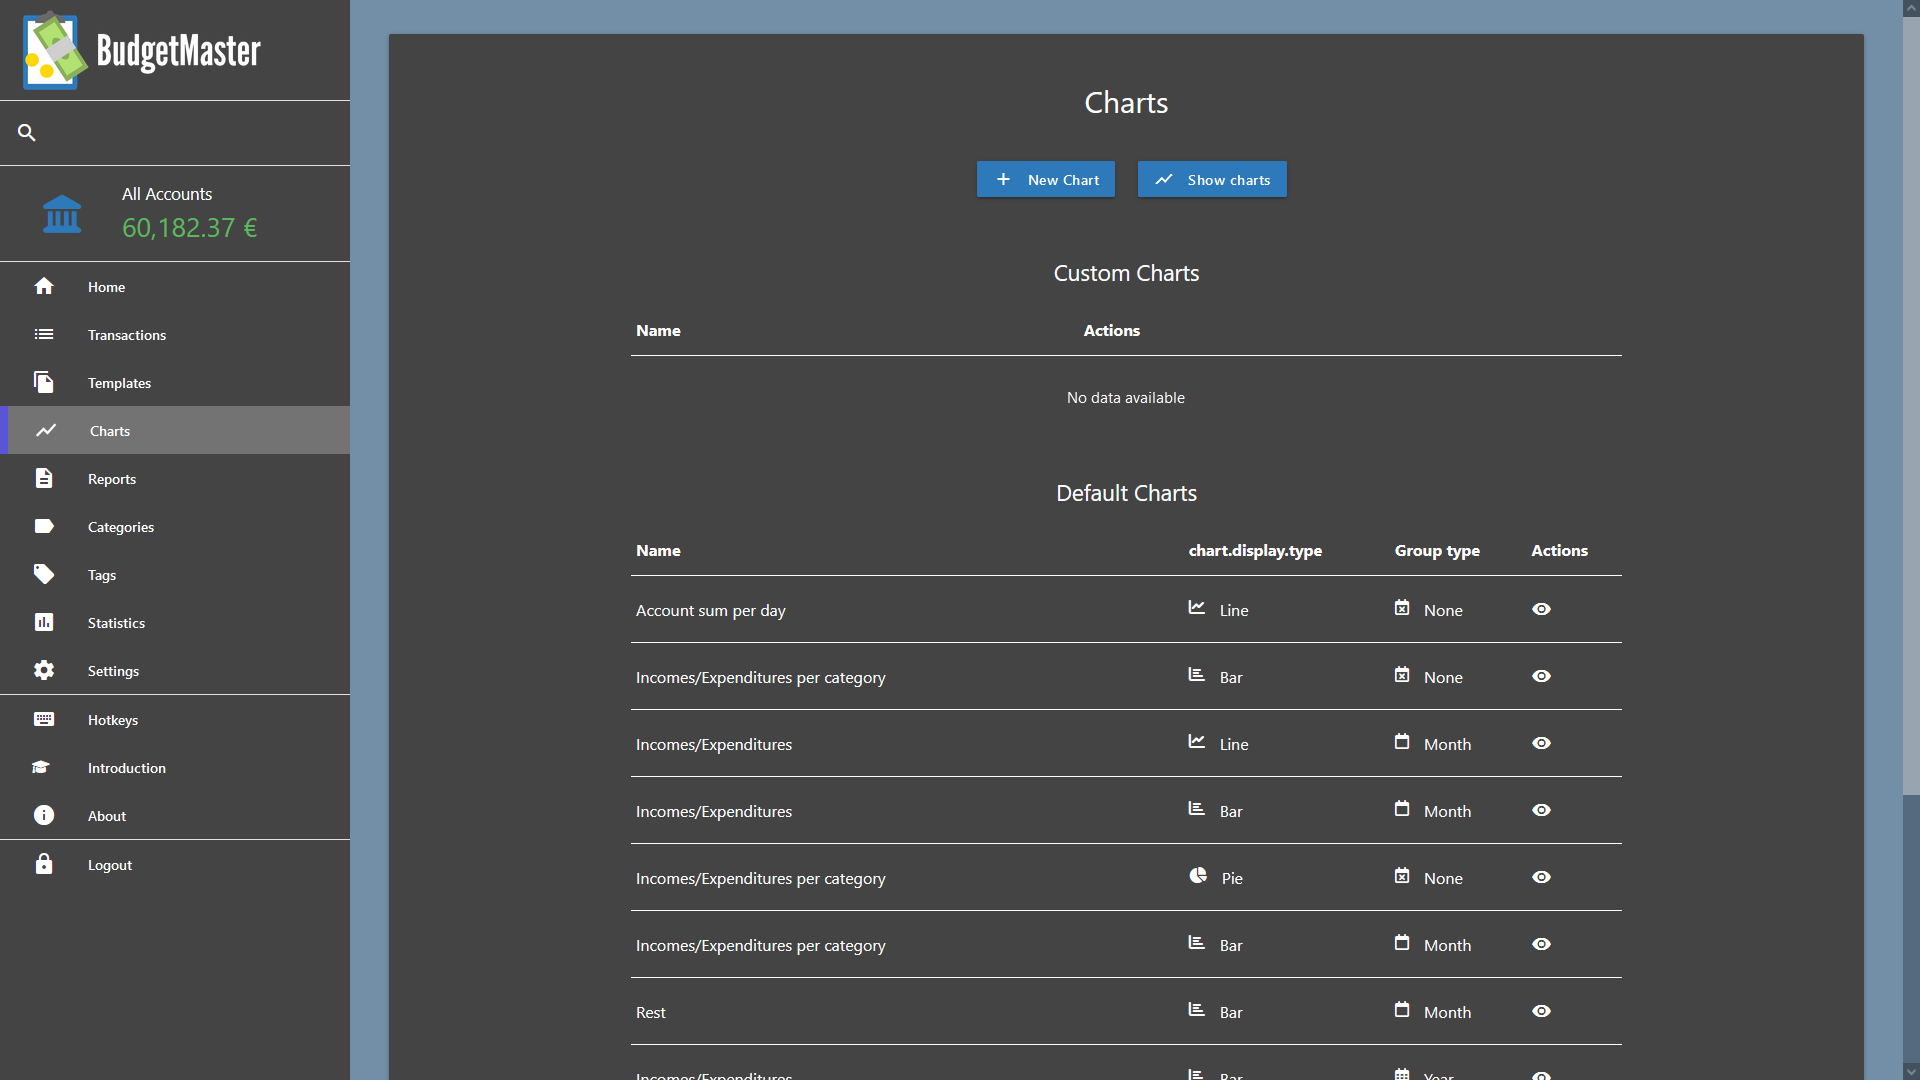Screen dimensions: 1920x1080
Task: Click the Charts trend line icon
Action: point(46,430)
